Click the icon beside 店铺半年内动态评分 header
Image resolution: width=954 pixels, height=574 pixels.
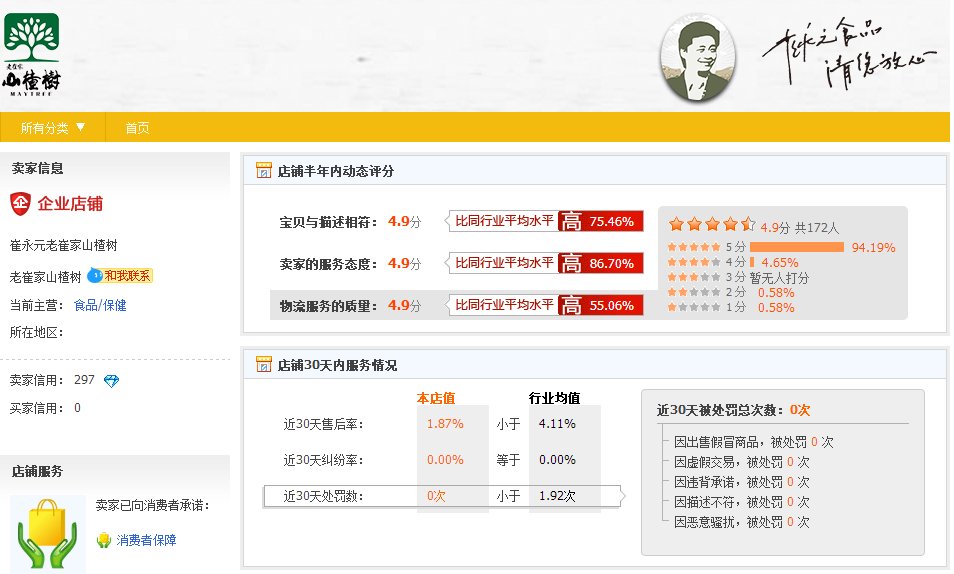[264, 171]
